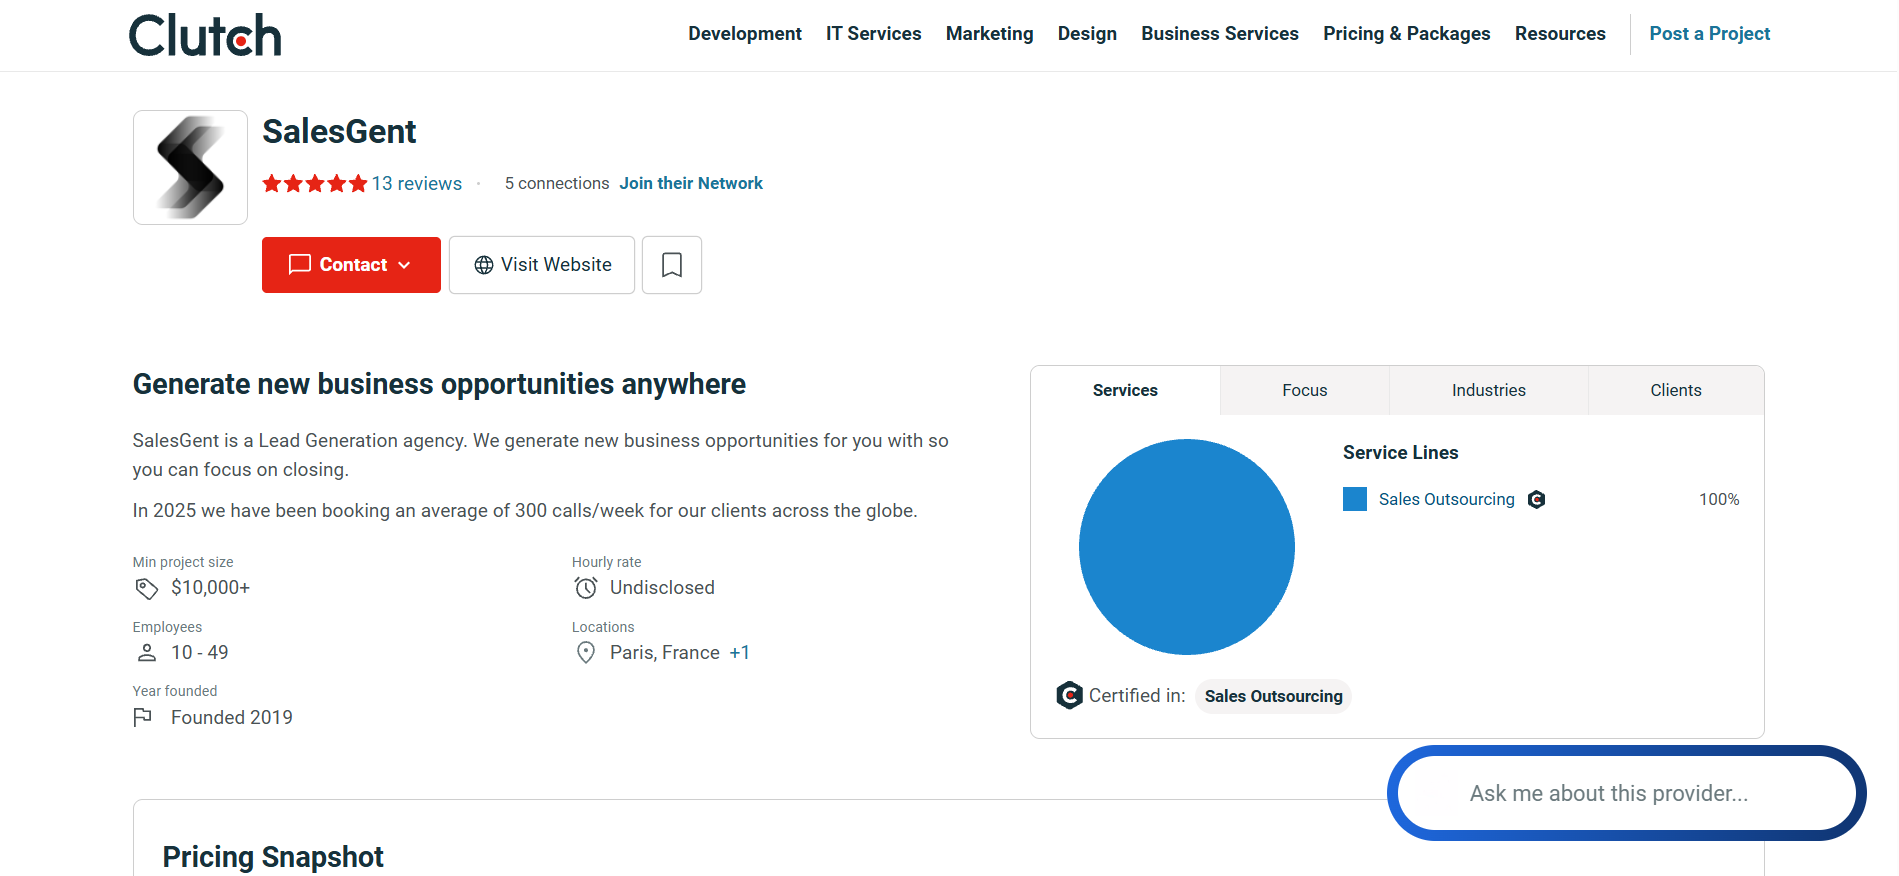1899x876 pixels.
Task: Click the person icon beside 10 - 49
Action: tap(147, 653)
